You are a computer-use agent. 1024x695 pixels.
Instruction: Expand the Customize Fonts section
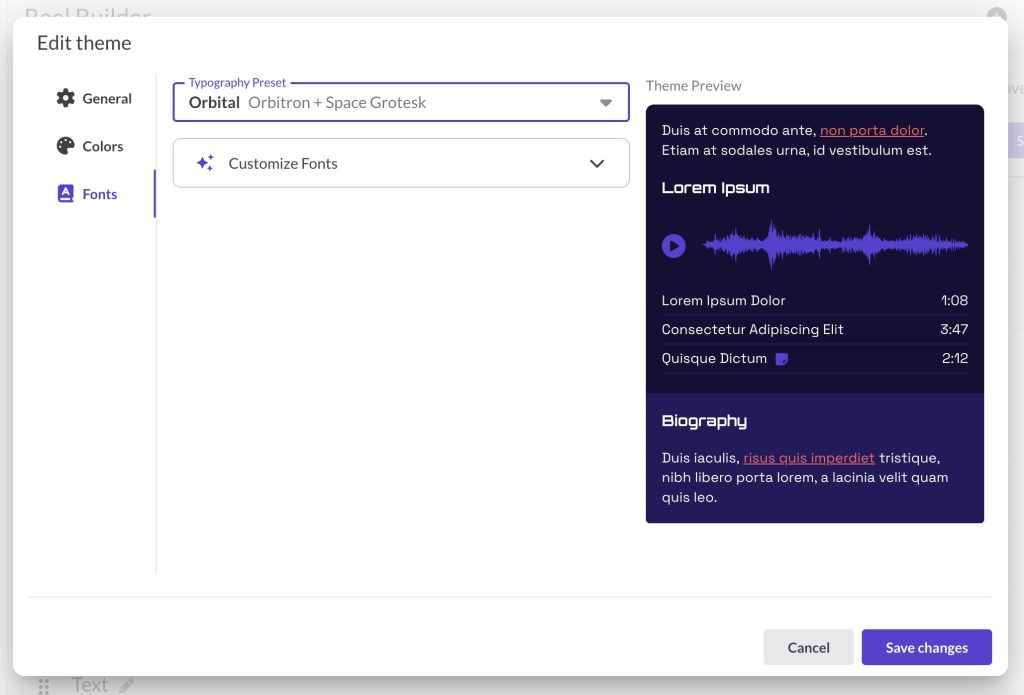point(401,163)
